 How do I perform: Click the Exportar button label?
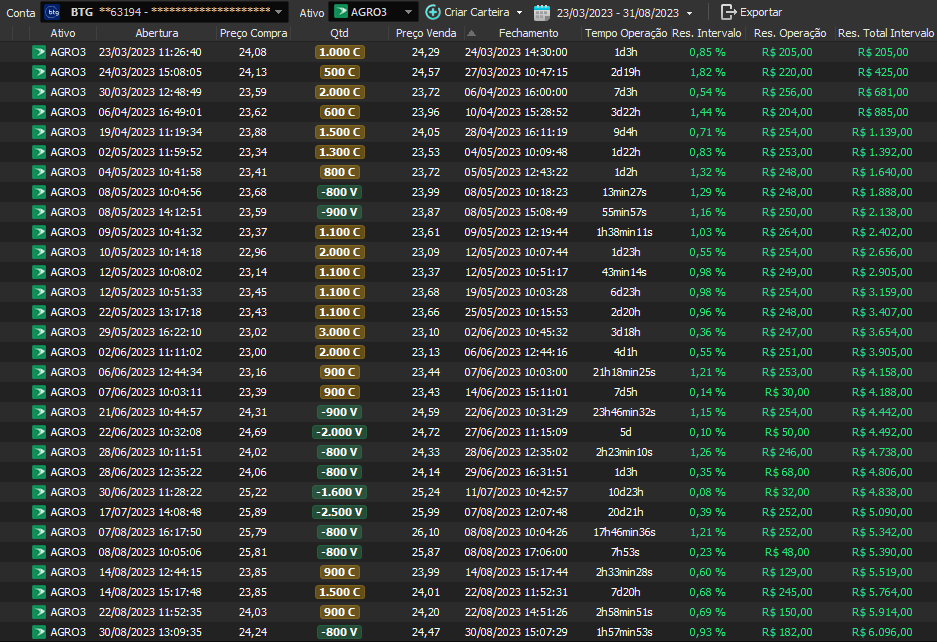click(761, 12)
